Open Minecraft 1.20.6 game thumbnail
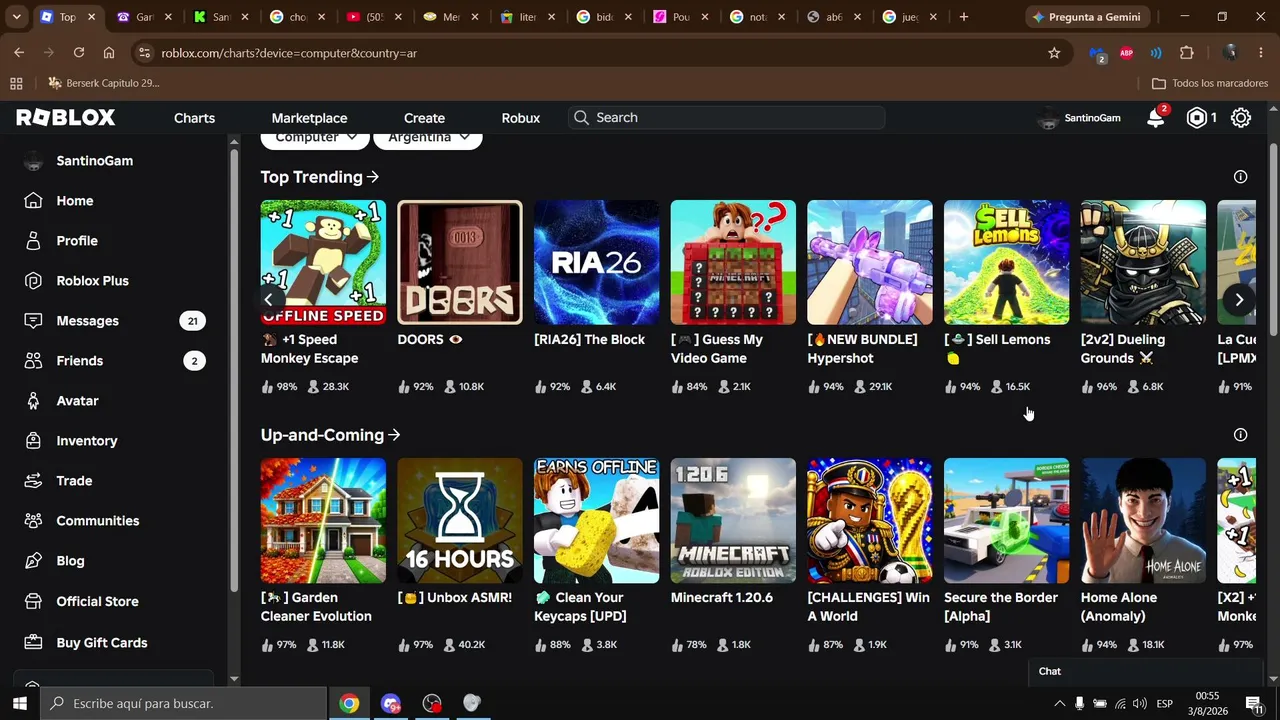The height and width of the screenshot is (720, 1280). [x=733, y=520]
